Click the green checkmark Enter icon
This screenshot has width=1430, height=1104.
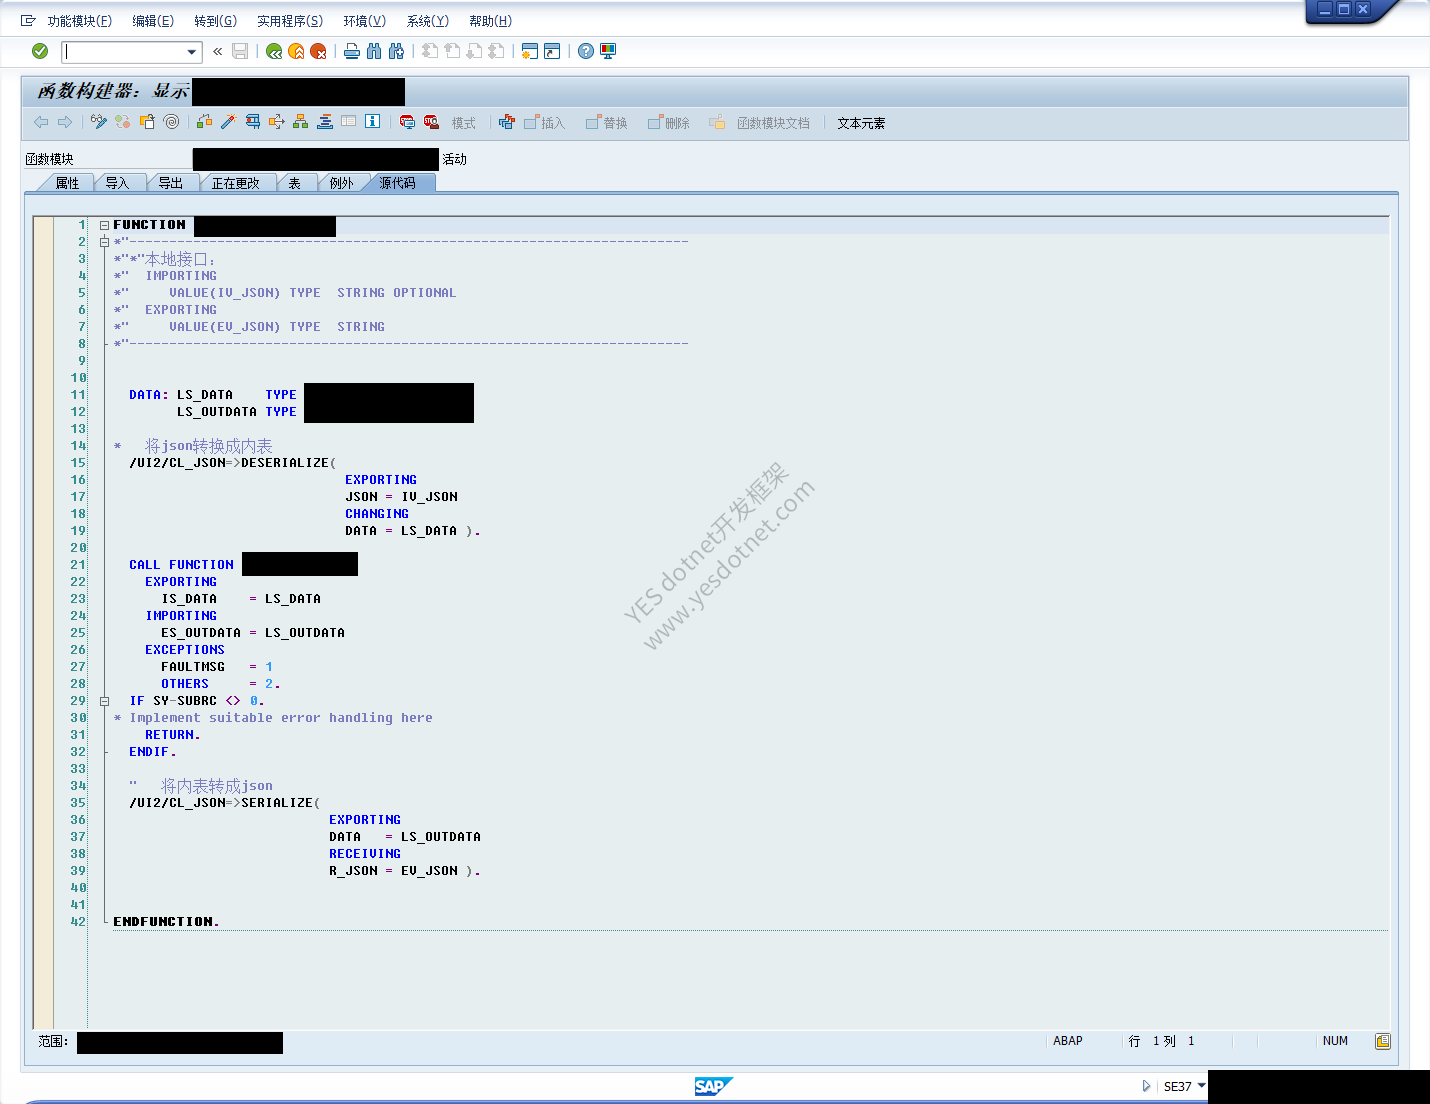pos(40,51)
